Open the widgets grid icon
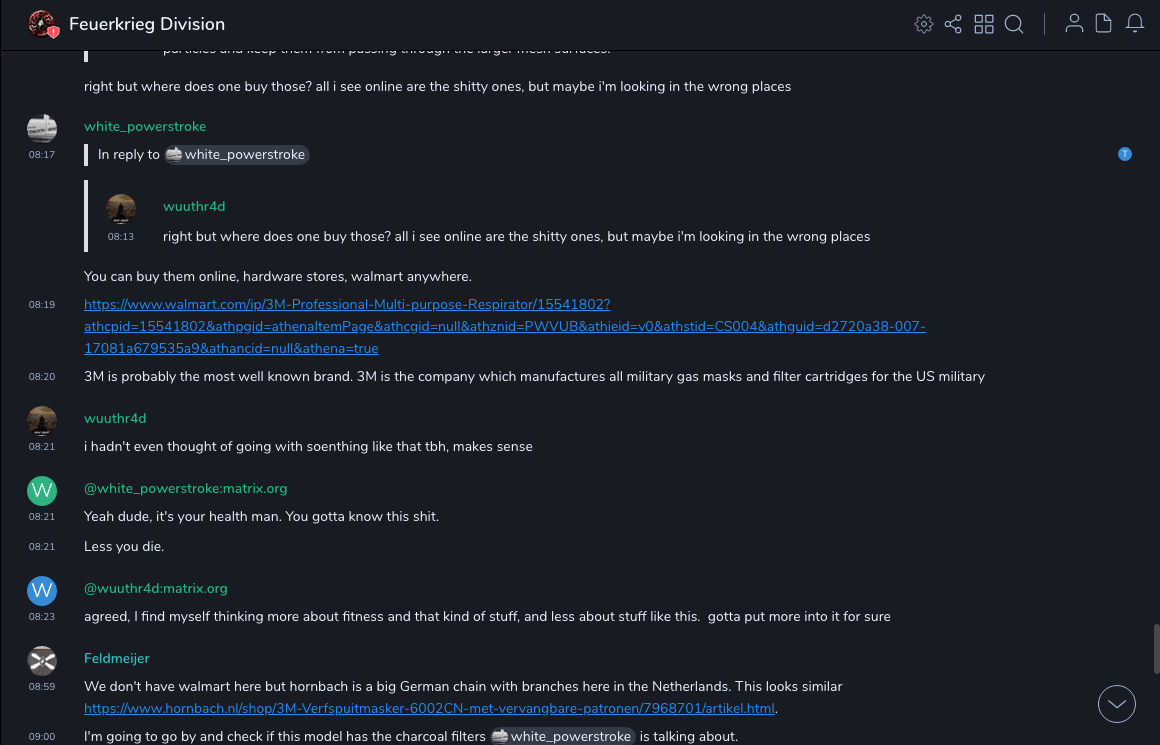1160x745 pixels. [984, 24]
